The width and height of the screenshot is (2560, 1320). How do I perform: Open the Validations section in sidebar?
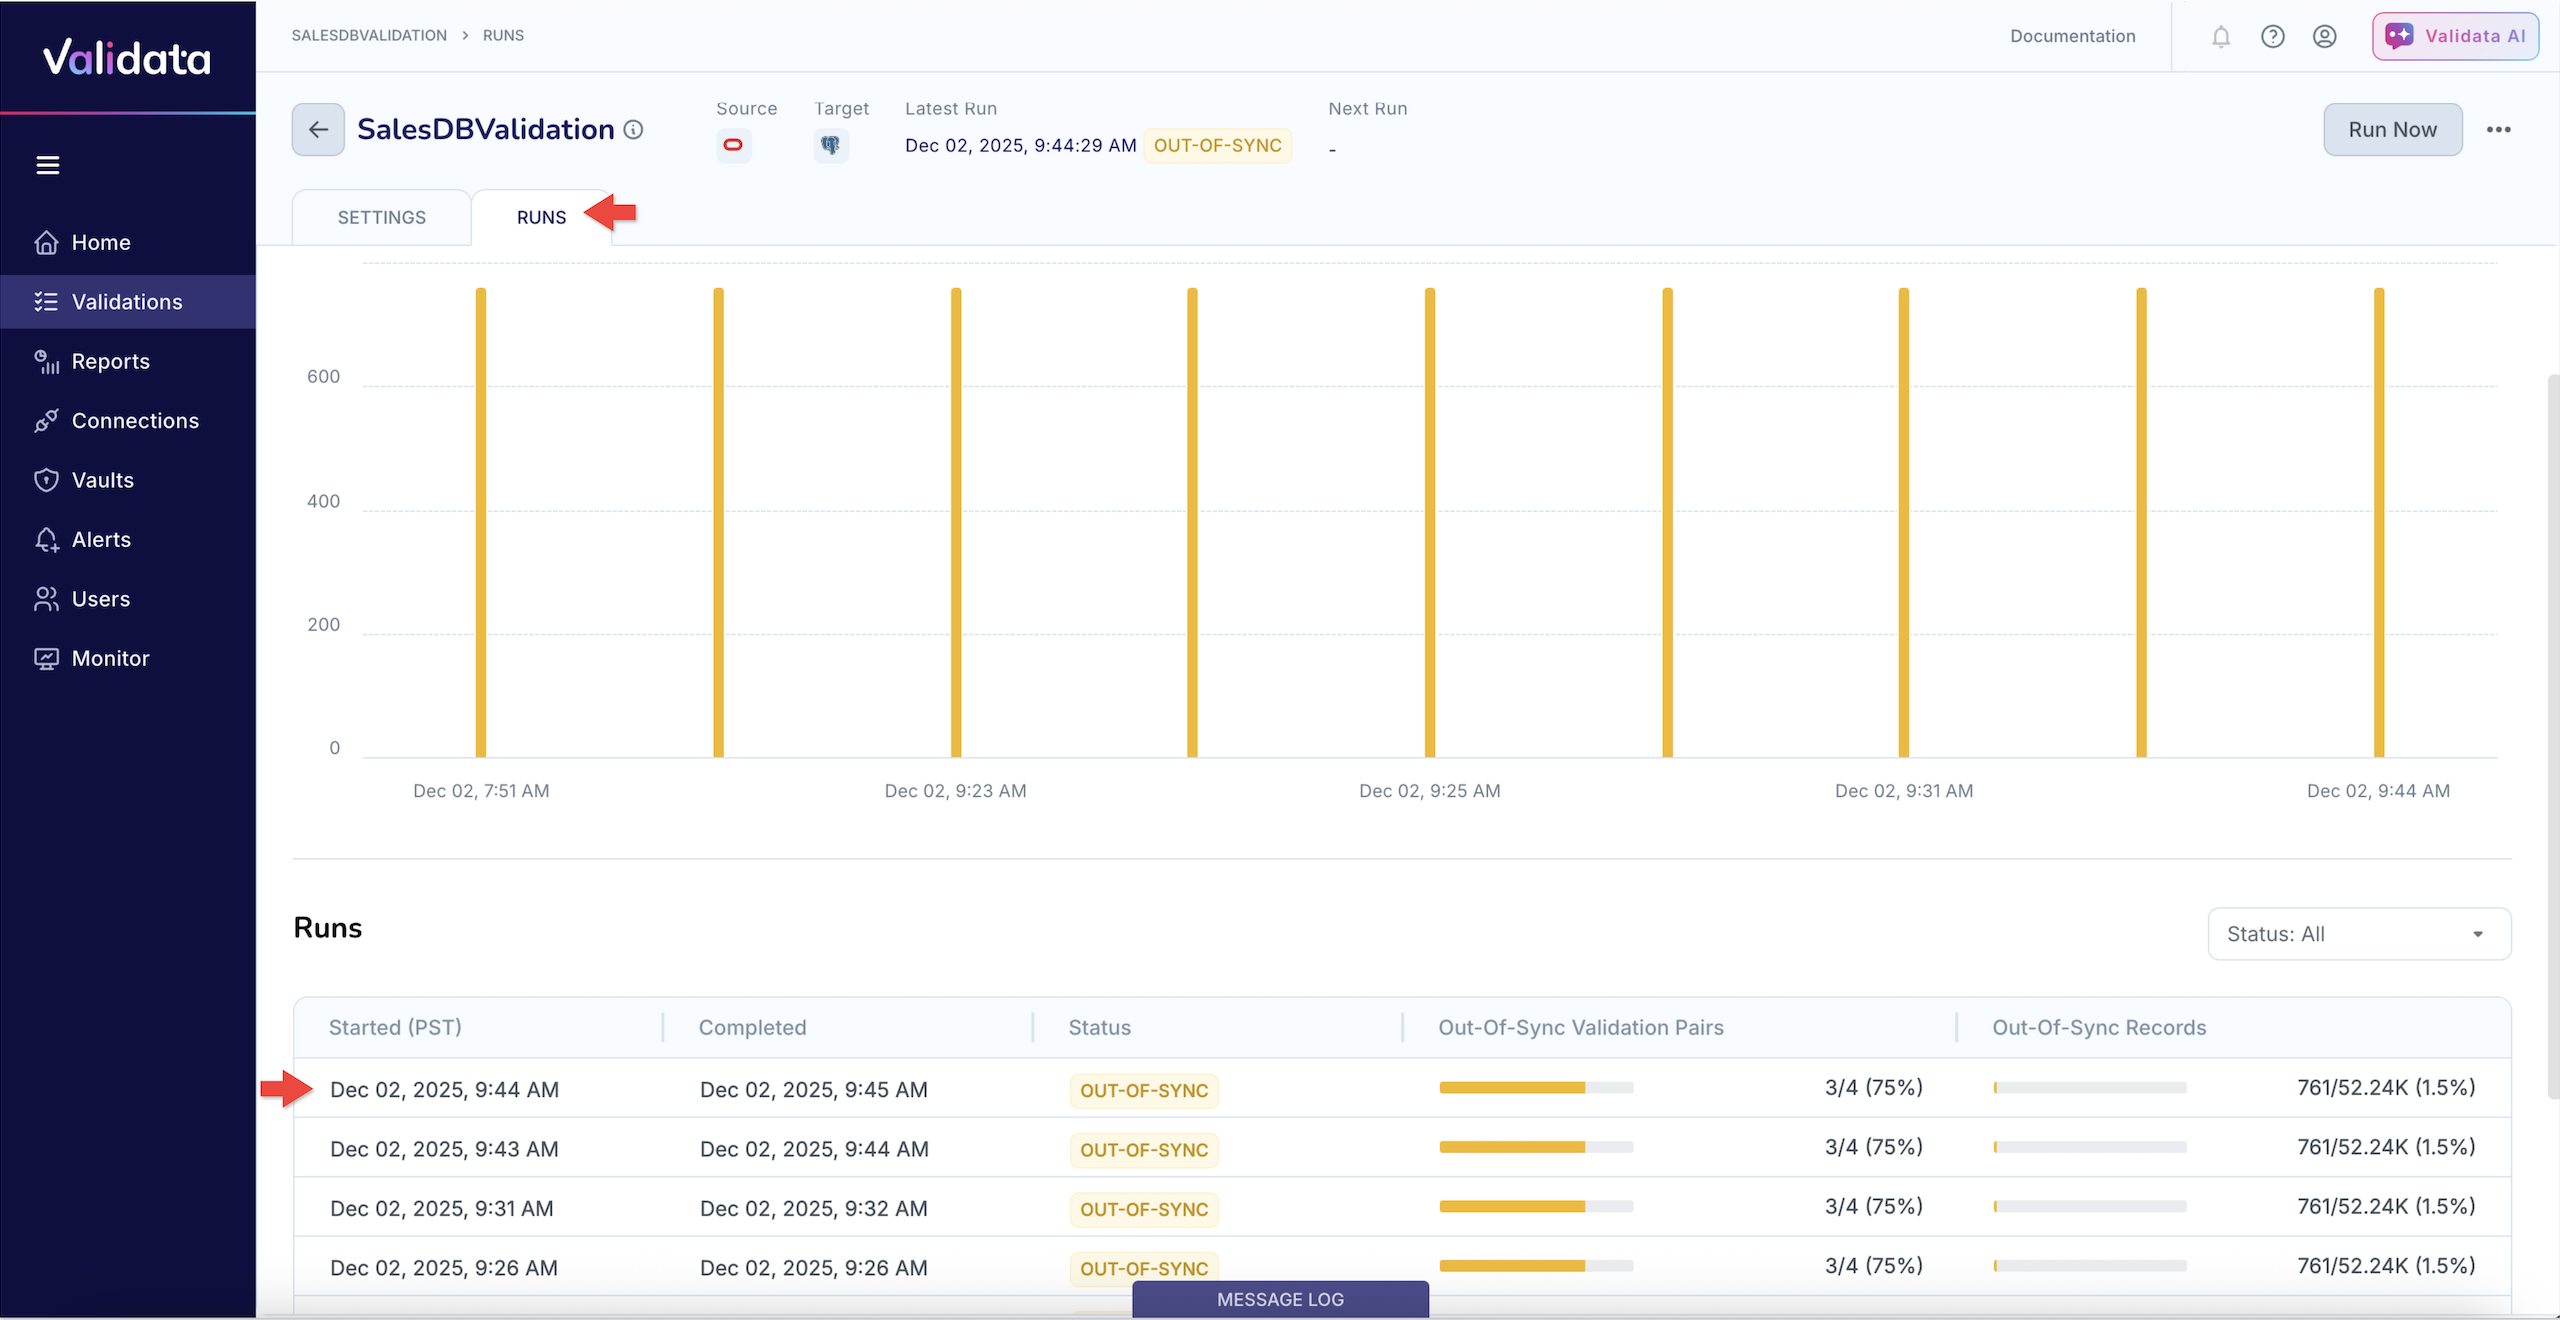coord(127,301)
